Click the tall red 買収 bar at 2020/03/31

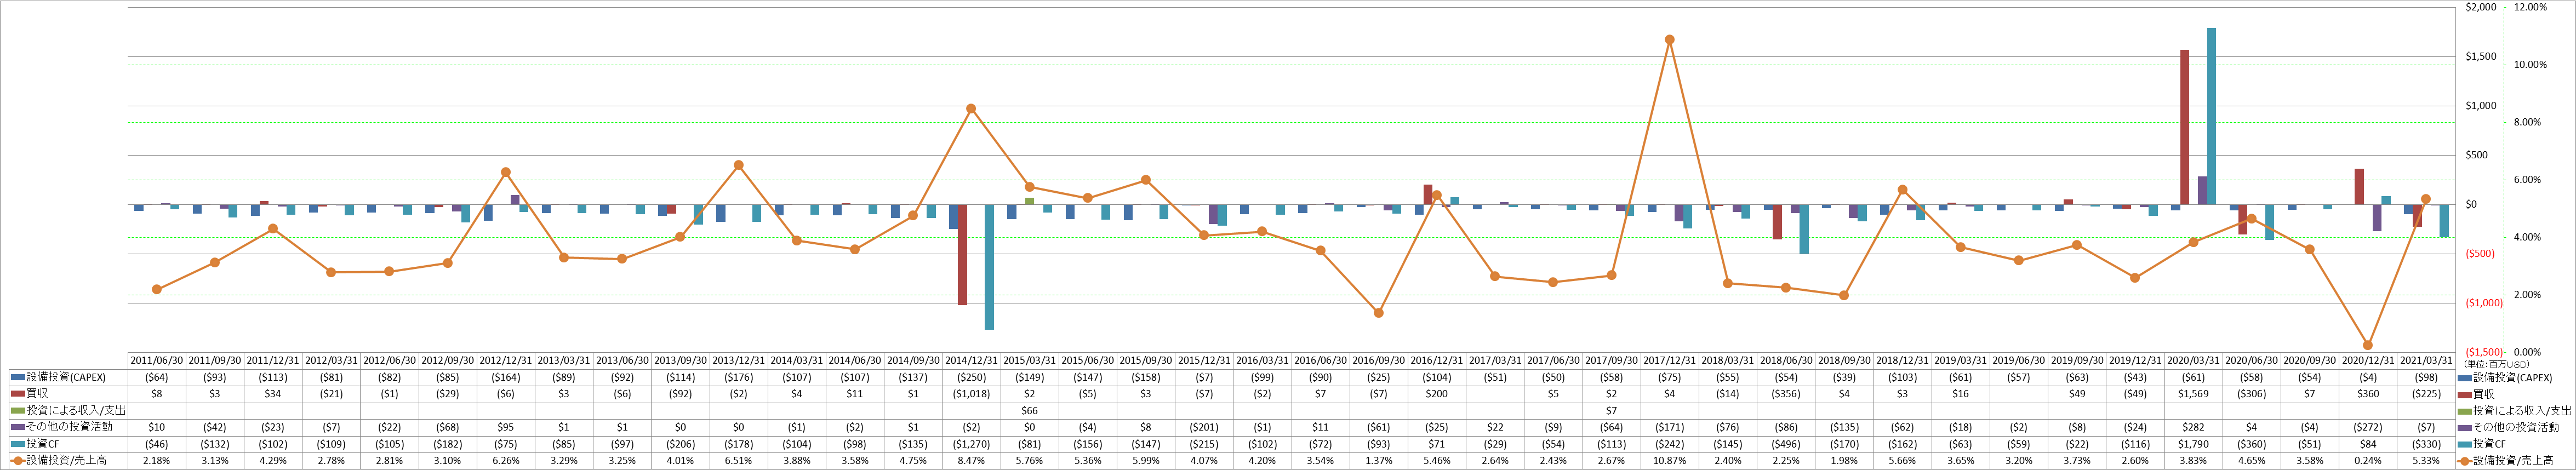click(2185, 127)
